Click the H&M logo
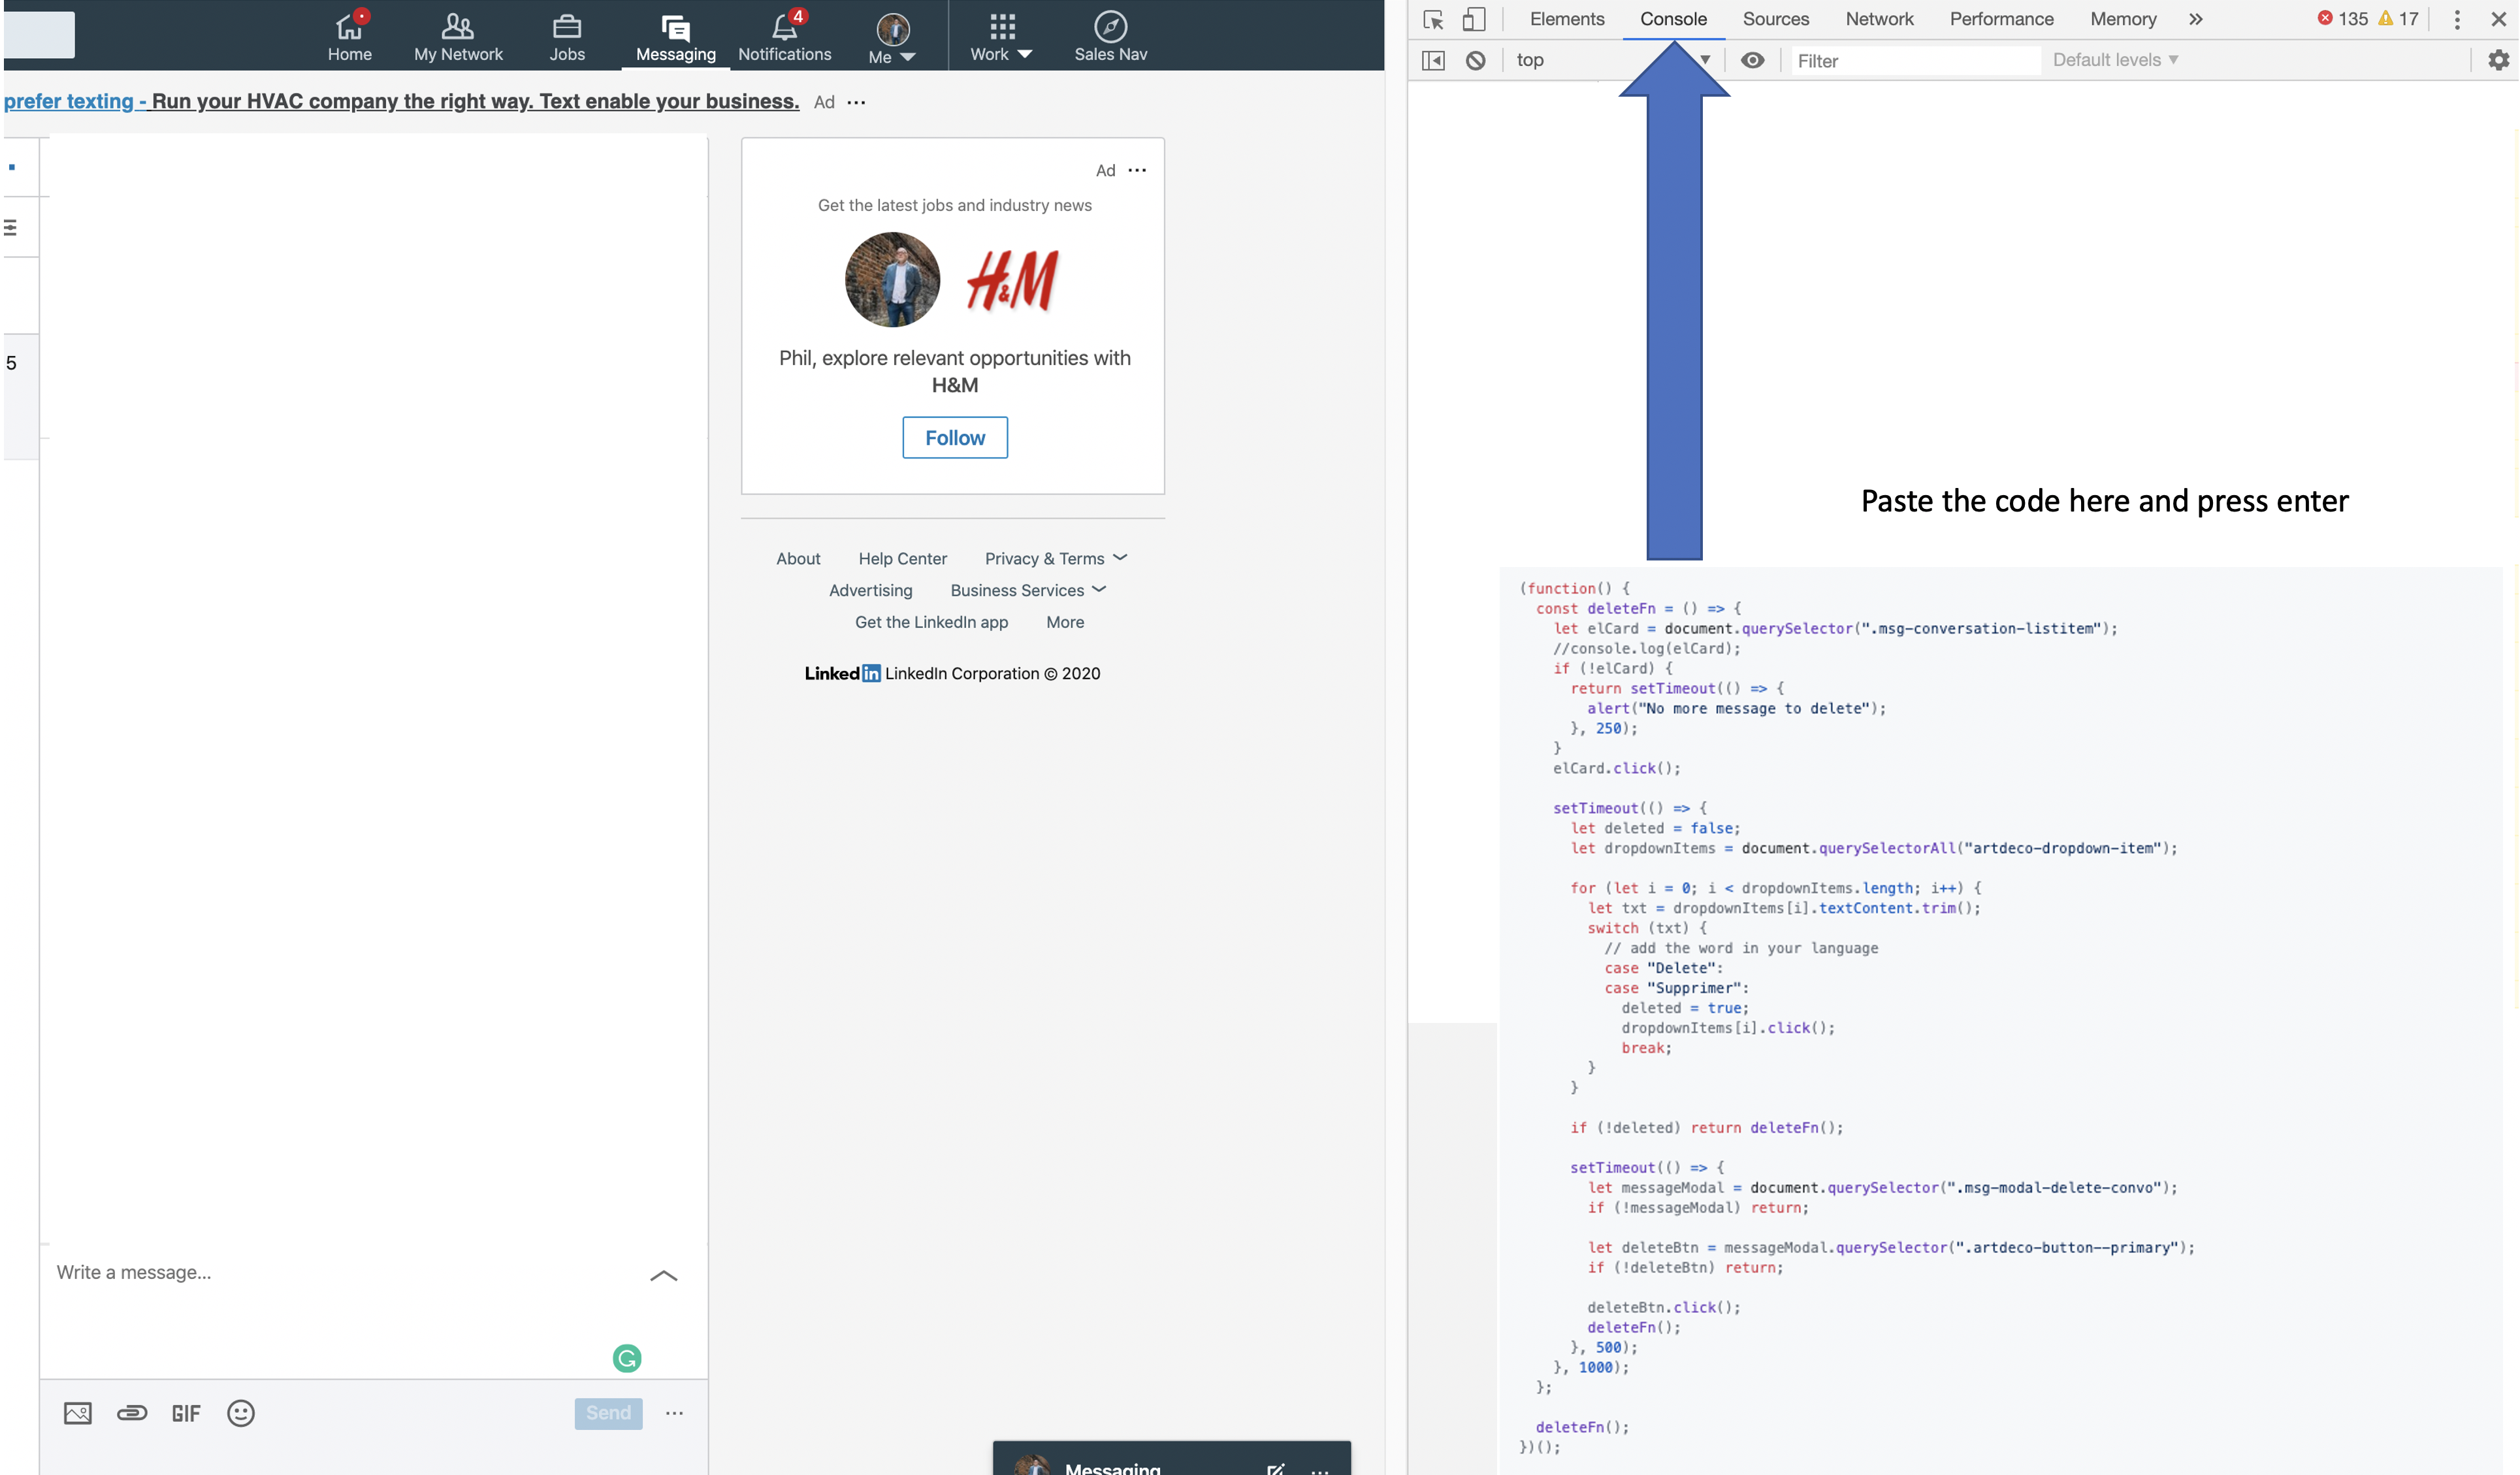 (x=1012, y=280)
